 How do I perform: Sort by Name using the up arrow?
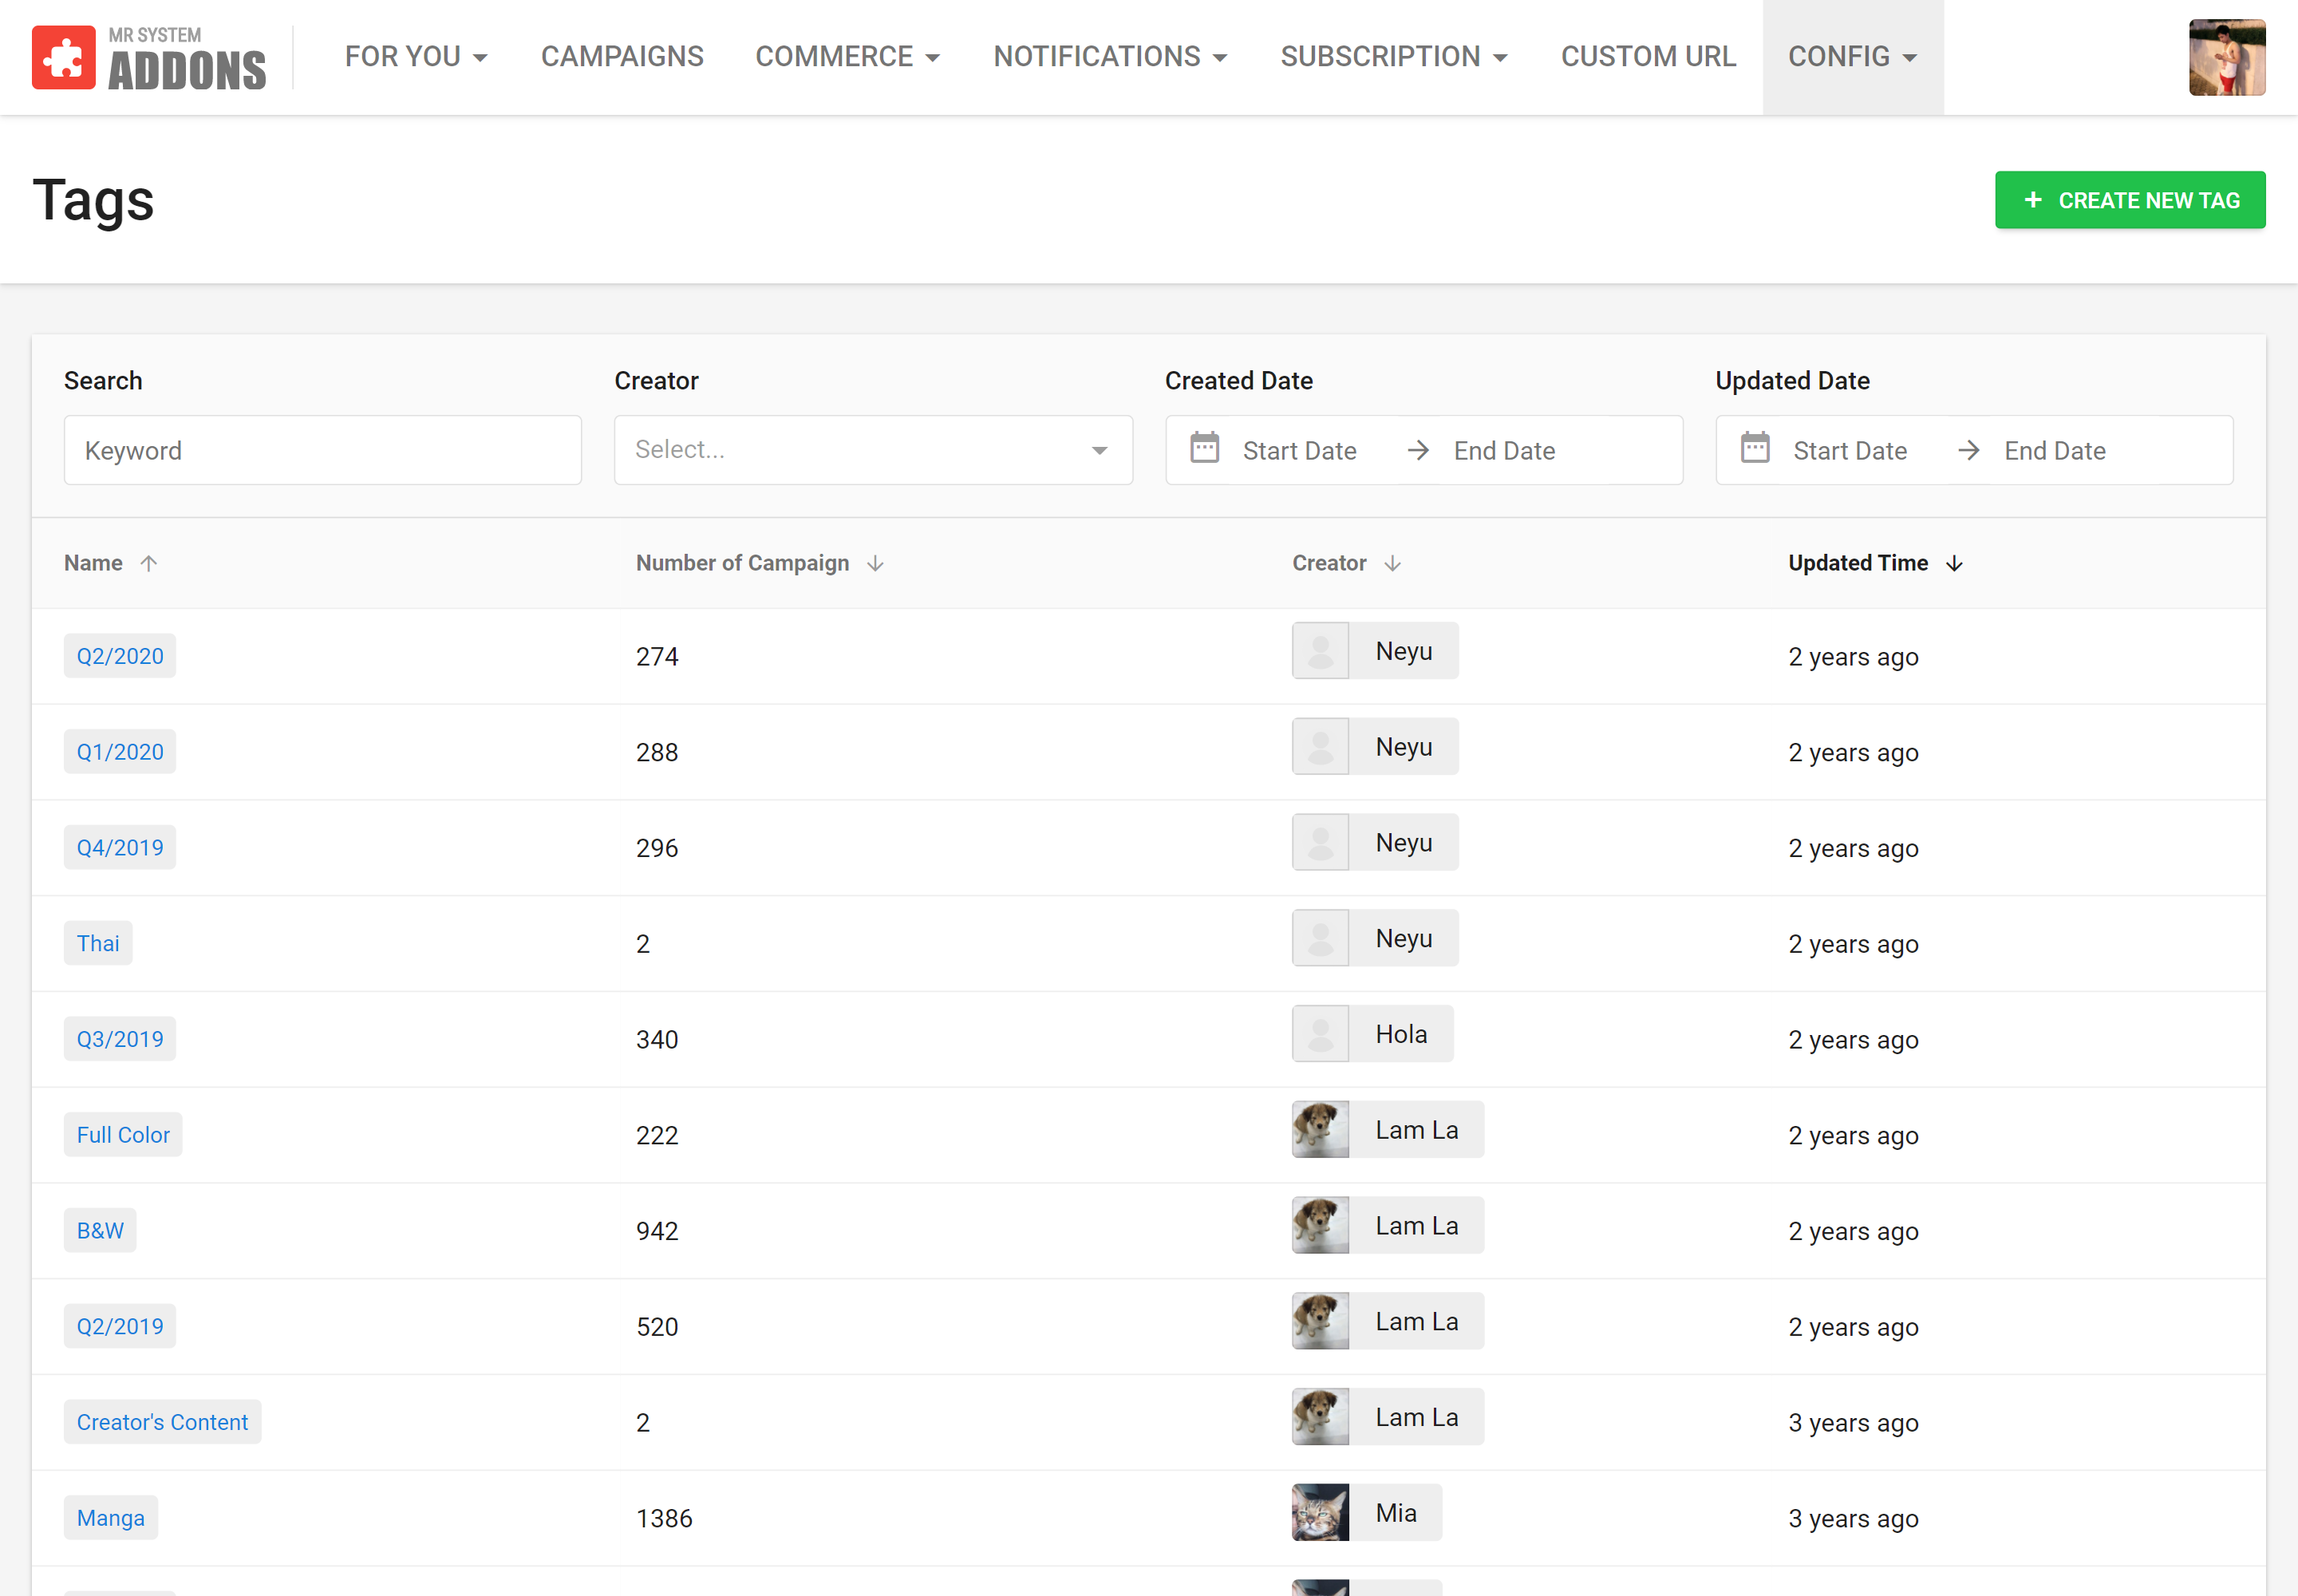[x=149, y=564]
